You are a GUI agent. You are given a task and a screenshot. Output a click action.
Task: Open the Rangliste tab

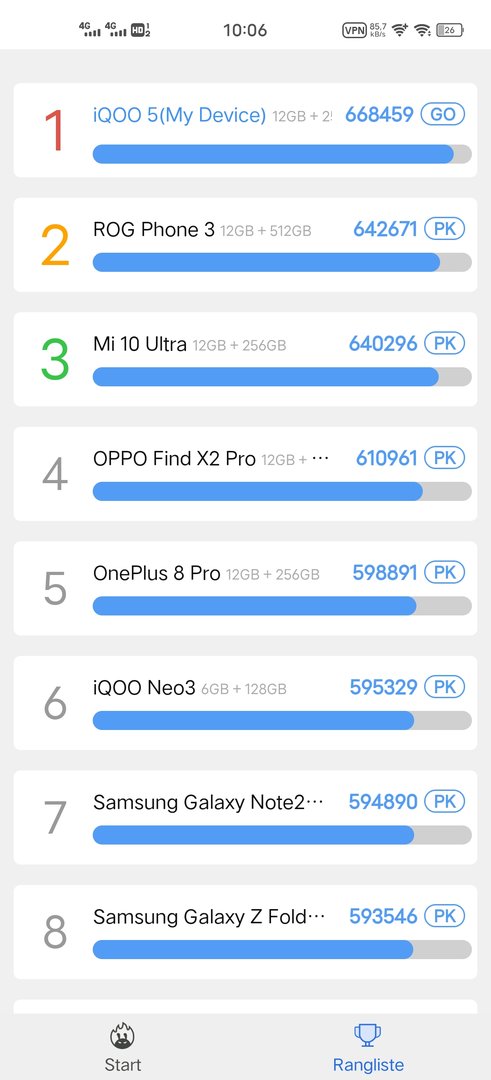coord(368,1047)
